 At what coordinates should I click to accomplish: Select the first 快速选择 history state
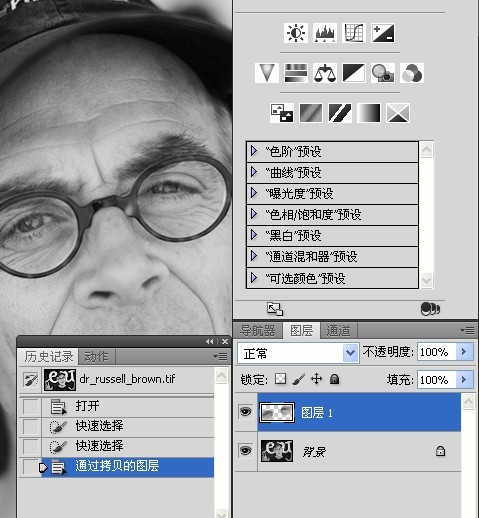(127, 426)
